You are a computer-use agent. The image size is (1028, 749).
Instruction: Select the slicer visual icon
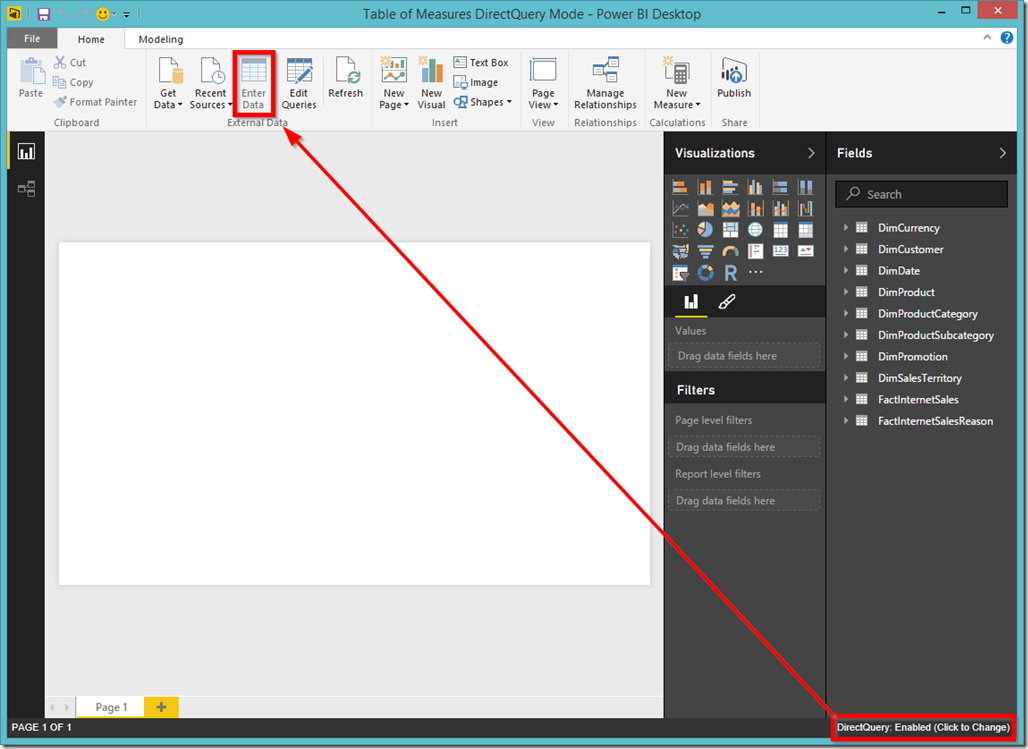point(680,272)
